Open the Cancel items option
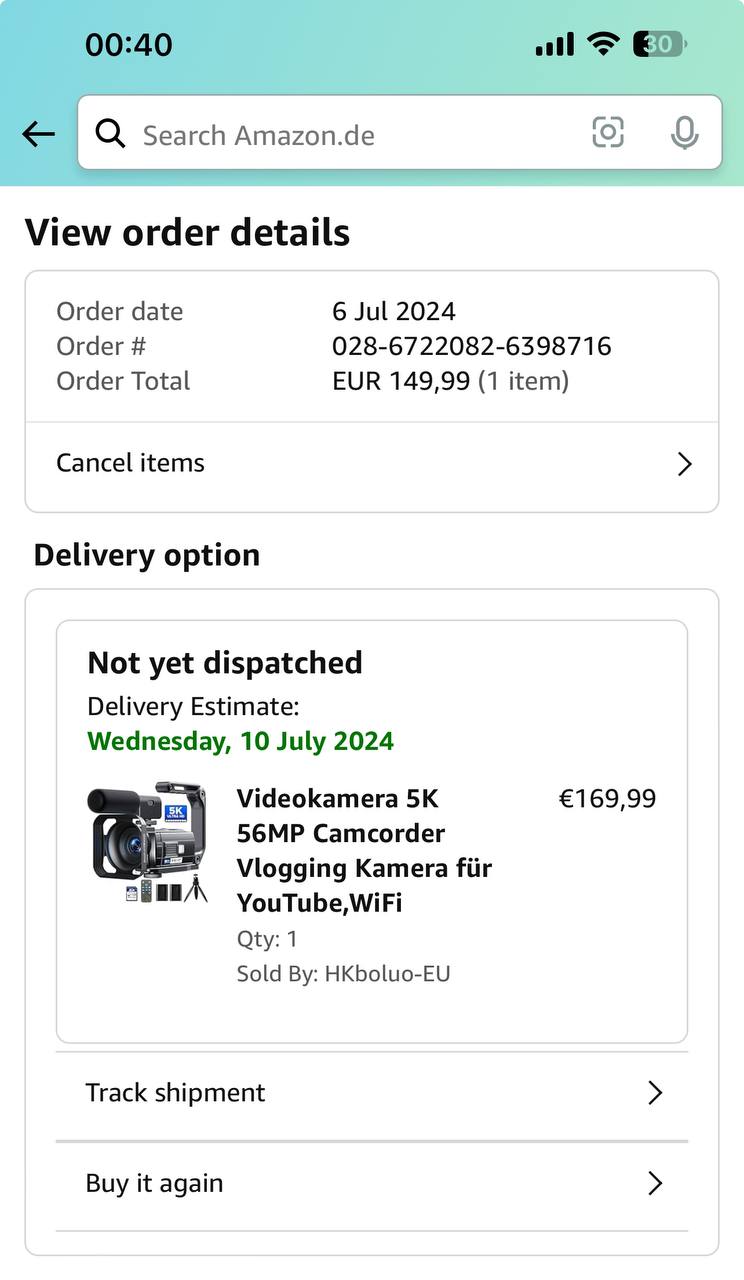The image size is (744, 1280). coord(131,463)
